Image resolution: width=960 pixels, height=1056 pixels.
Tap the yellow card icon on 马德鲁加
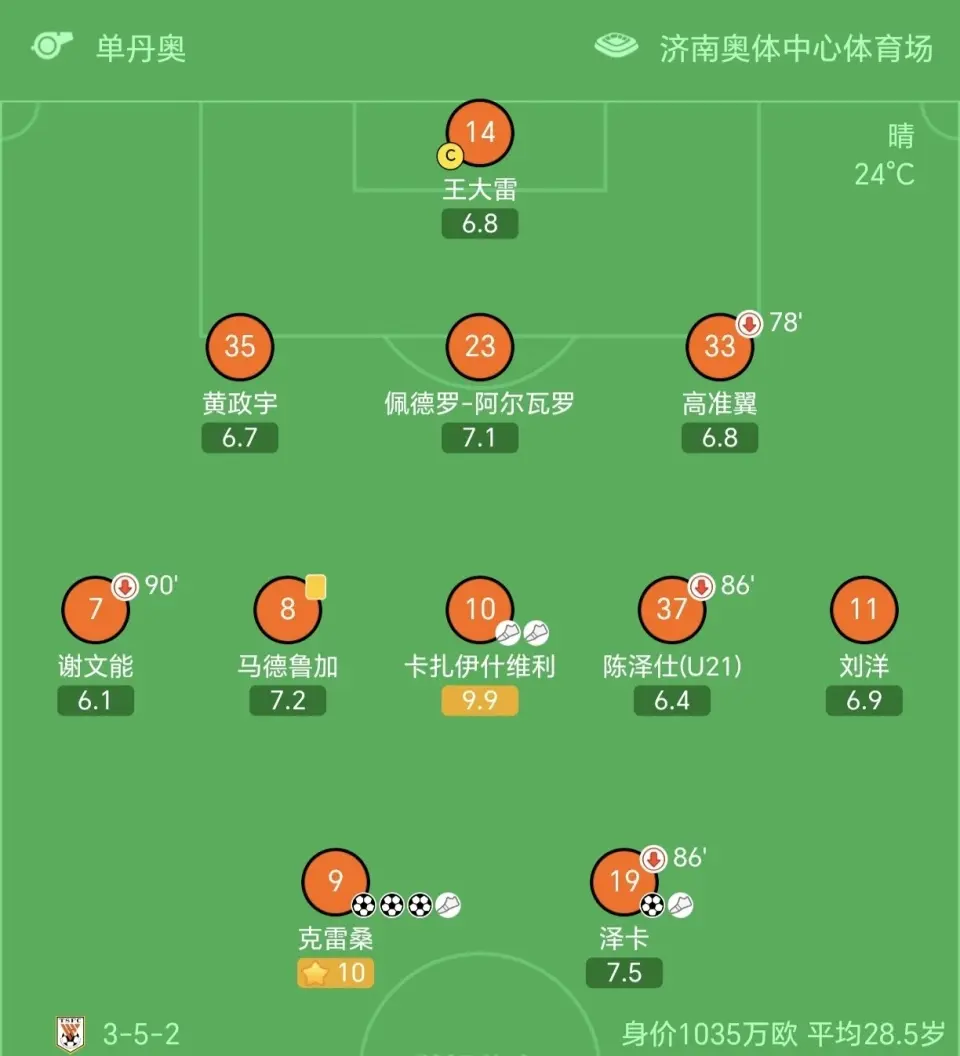tap(315, 587)
